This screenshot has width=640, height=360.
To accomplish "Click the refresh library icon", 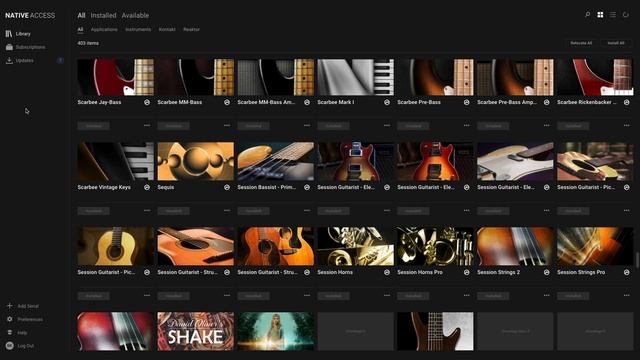I will click(x=625, y=15).
